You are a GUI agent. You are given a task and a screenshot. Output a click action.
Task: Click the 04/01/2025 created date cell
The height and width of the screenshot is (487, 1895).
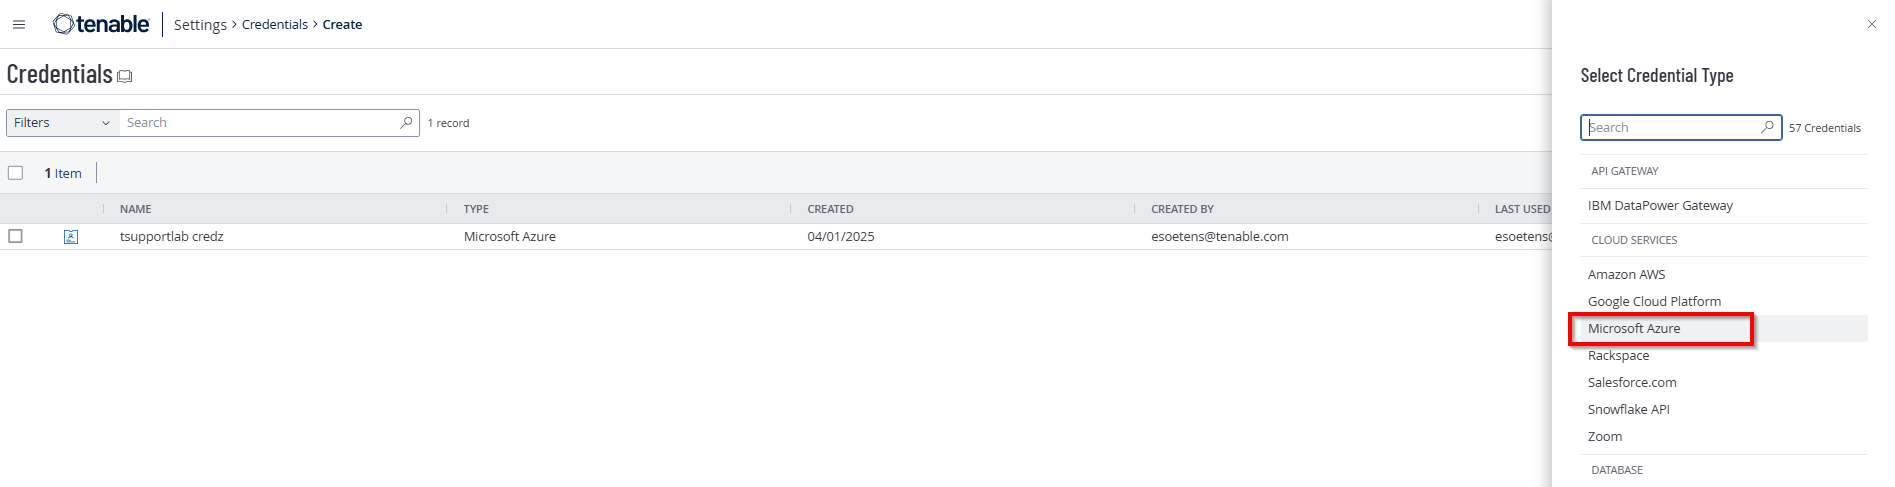point(840,237)
